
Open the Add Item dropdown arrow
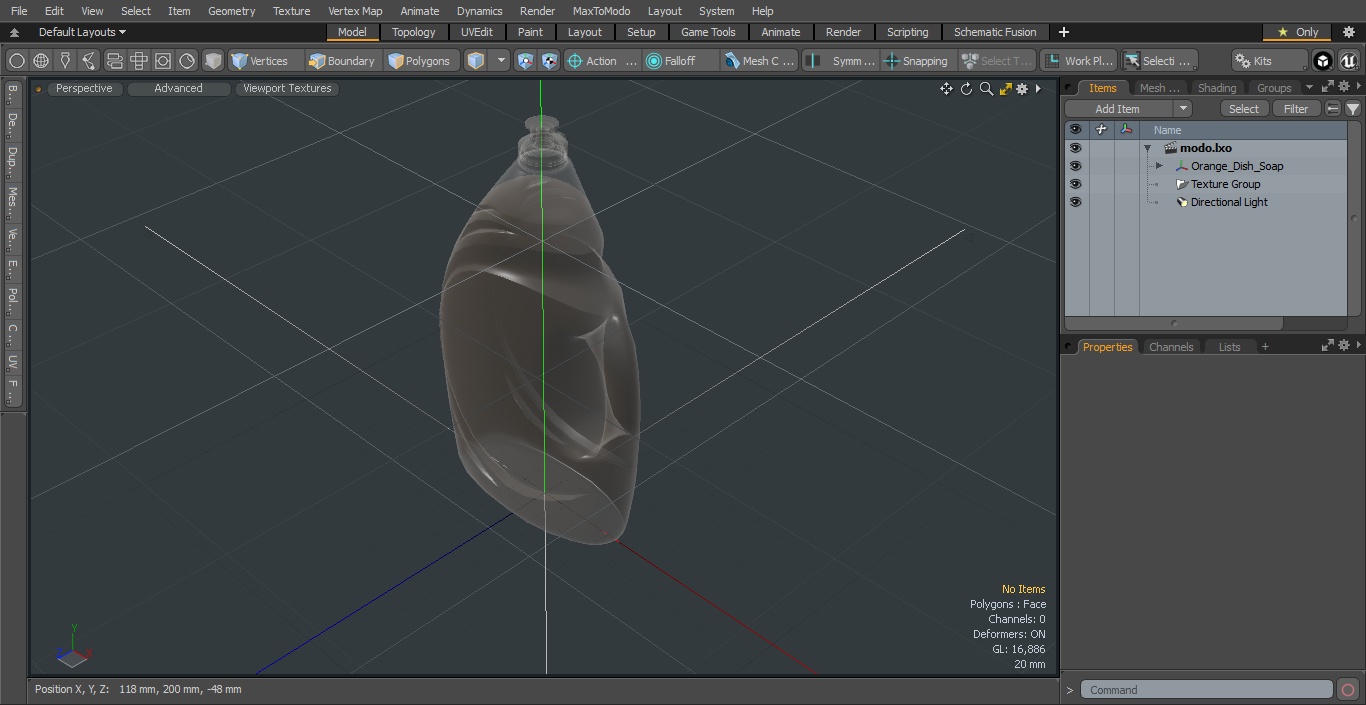[x=1183, y=109]
